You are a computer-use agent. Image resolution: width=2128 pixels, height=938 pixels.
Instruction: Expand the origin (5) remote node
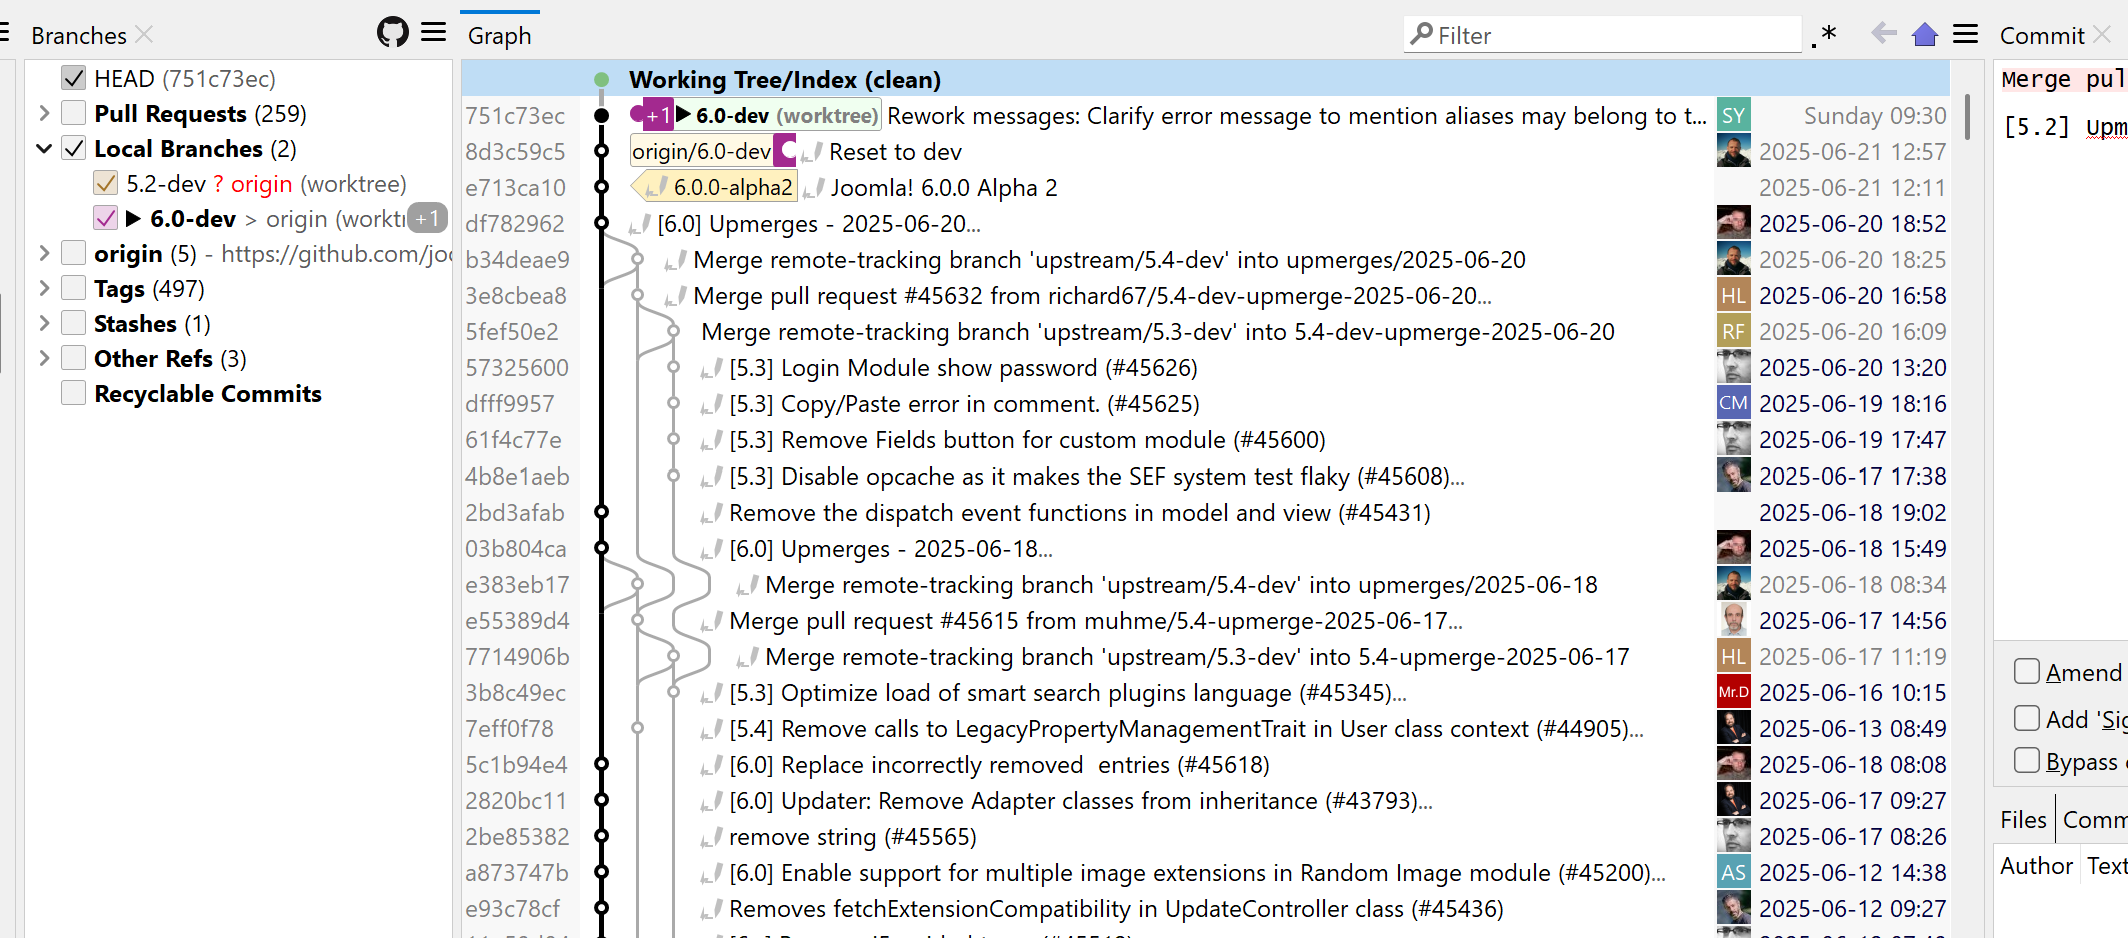click(x=43, y=253)
